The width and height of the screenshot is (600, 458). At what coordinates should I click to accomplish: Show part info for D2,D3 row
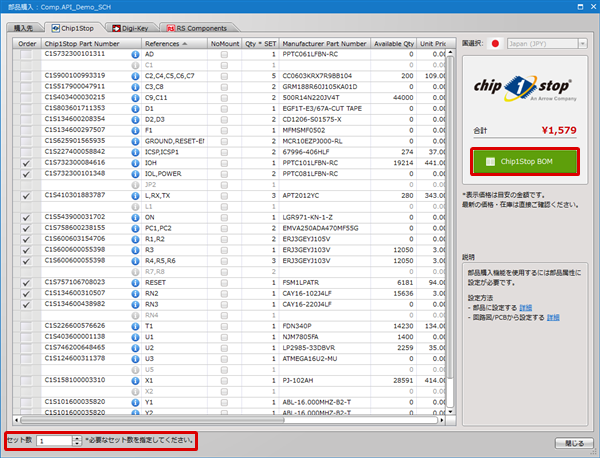[x=135, y=120]
